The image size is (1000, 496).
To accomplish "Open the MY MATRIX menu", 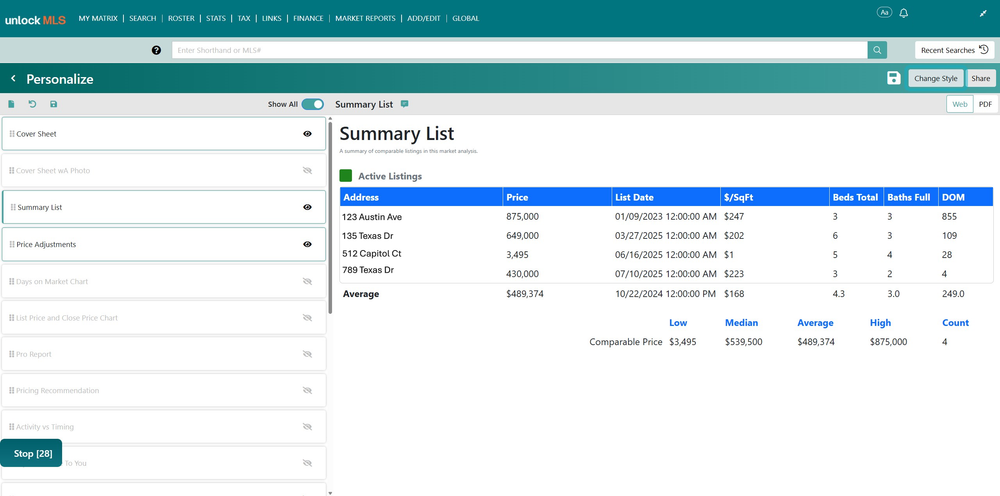I will click(x=98, y=18).
